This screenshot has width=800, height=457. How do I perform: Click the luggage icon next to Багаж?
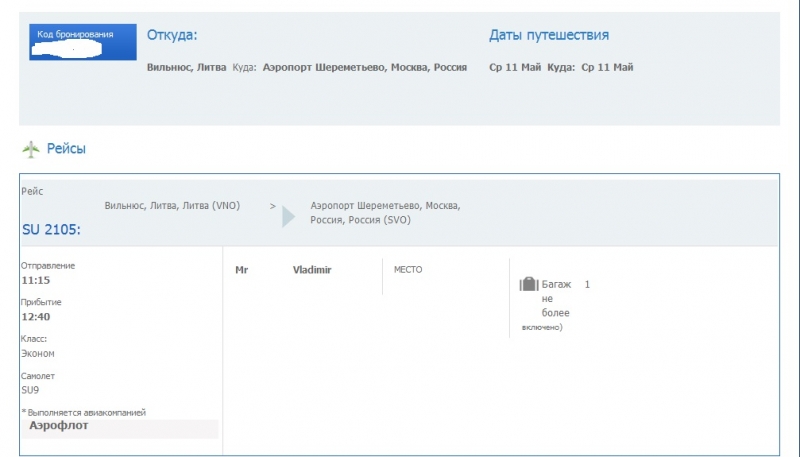(x=529, y=284)
